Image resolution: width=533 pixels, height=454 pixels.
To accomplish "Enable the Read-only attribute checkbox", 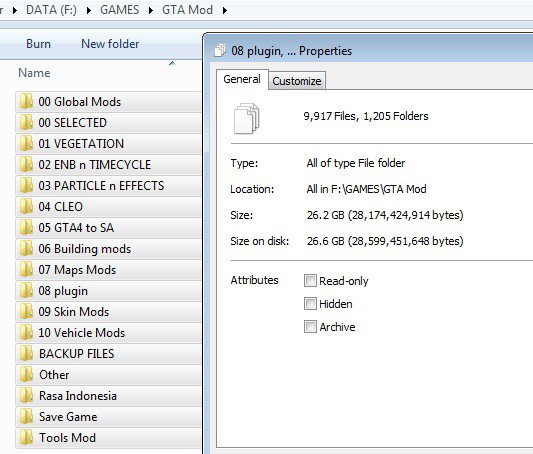I will click(x=310, y=281).
